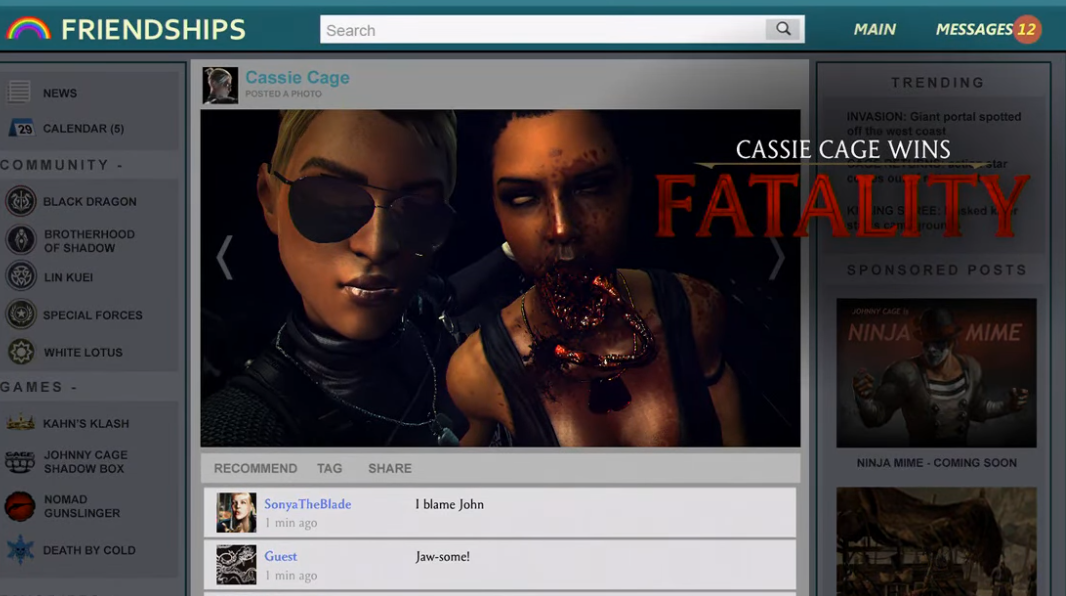
Task: Collapse the Community section header
Action: point(61,165)
